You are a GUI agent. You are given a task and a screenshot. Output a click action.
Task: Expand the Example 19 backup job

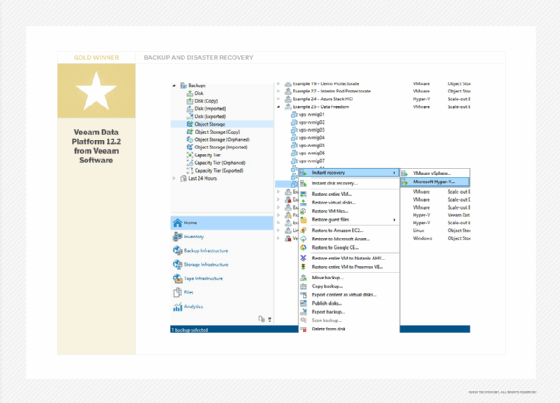[278, 84]
